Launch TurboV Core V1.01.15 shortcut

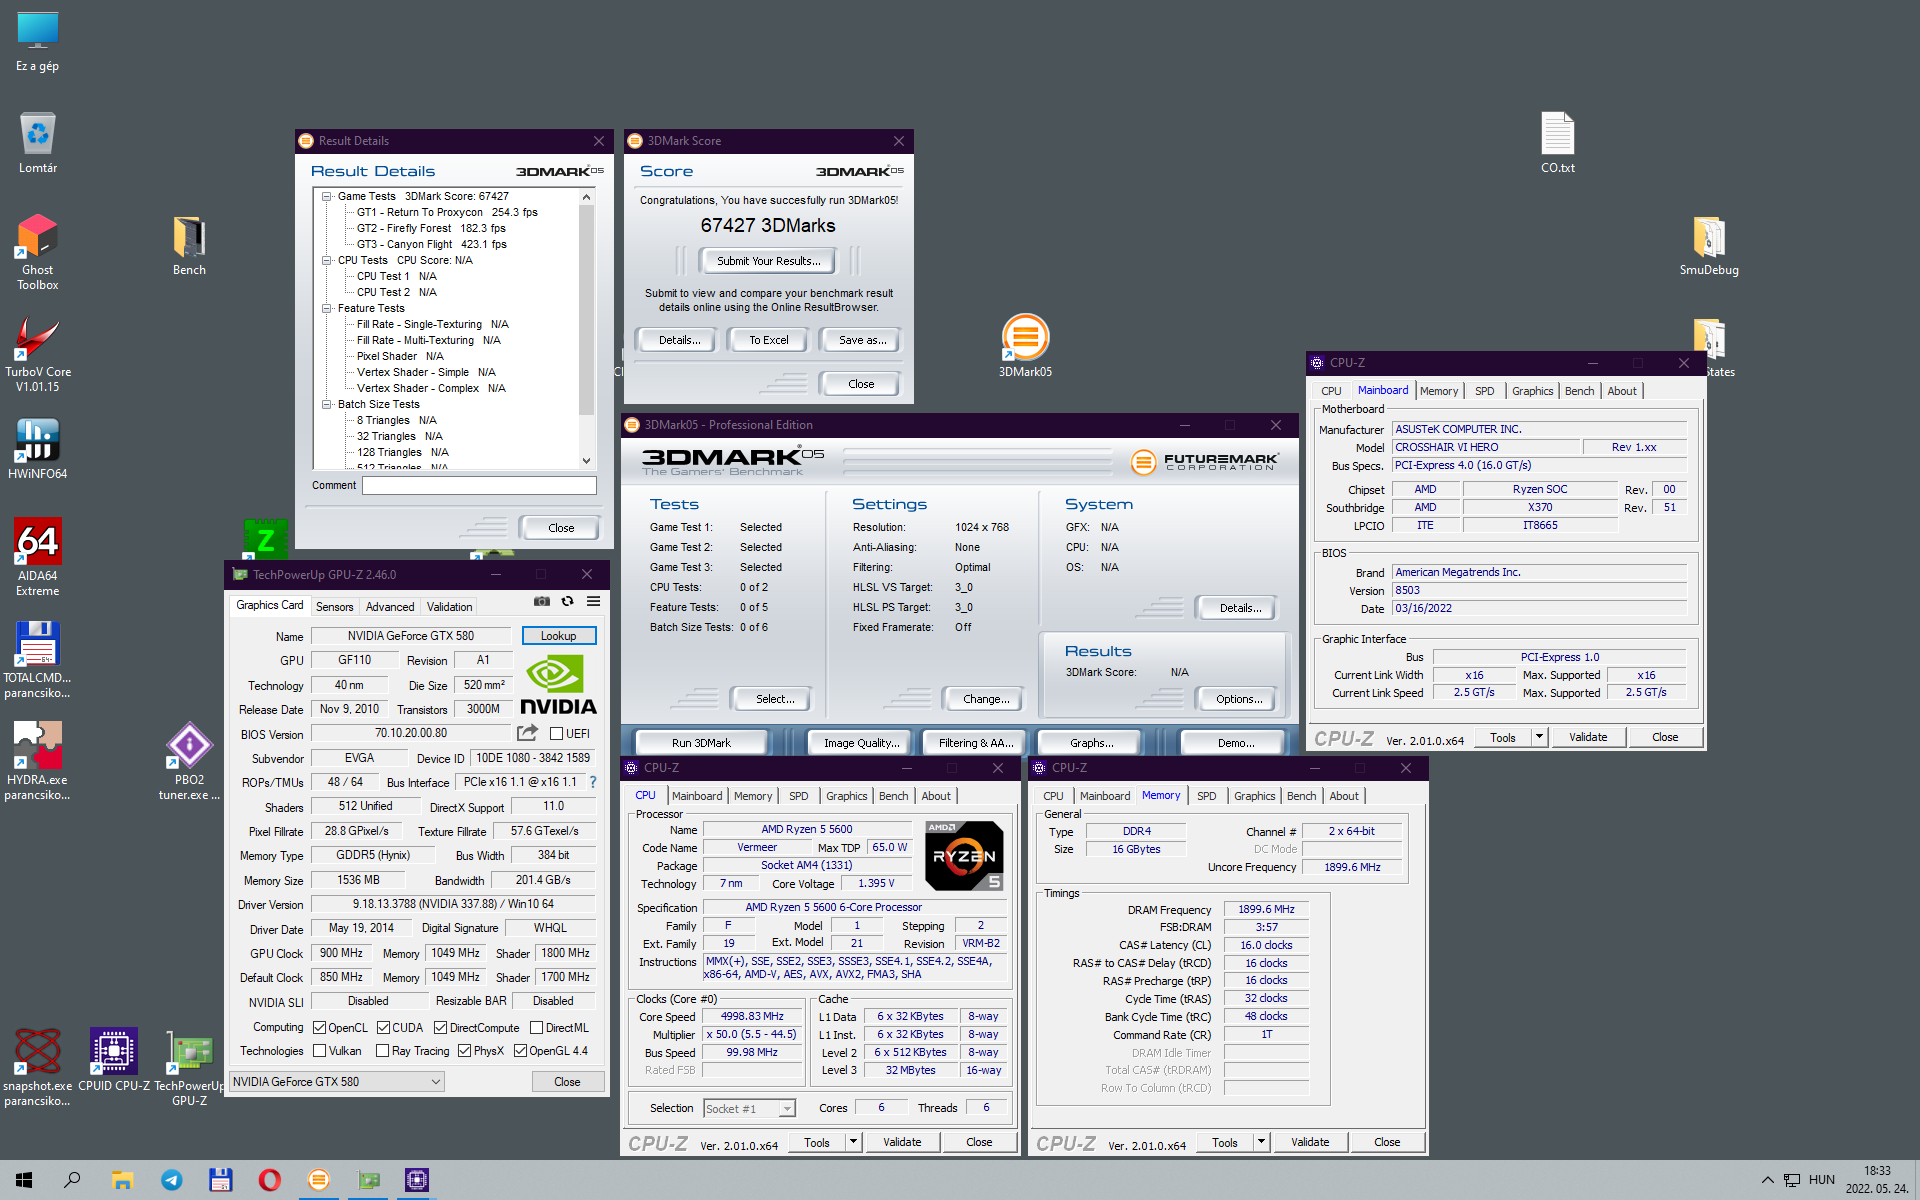[38, 355]
